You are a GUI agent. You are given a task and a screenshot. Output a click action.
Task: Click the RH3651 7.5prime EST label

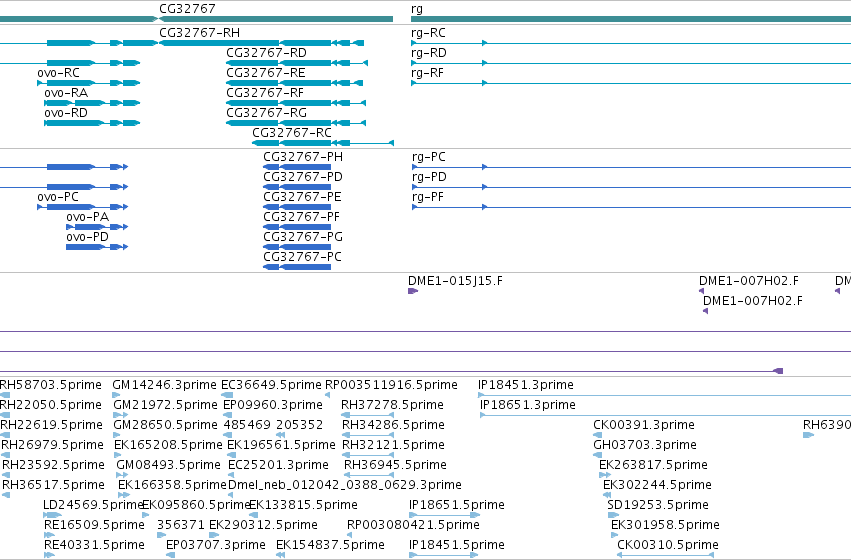(x=53, y=485)
